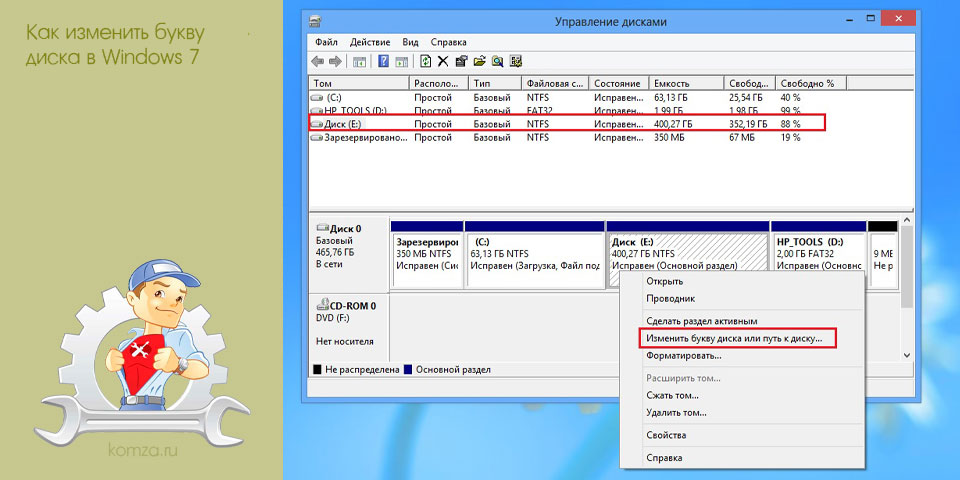Image resolution: width=960 pixels, height=480 pixels.
Task: Click the open folder toolbar icon
Action: 479,61
